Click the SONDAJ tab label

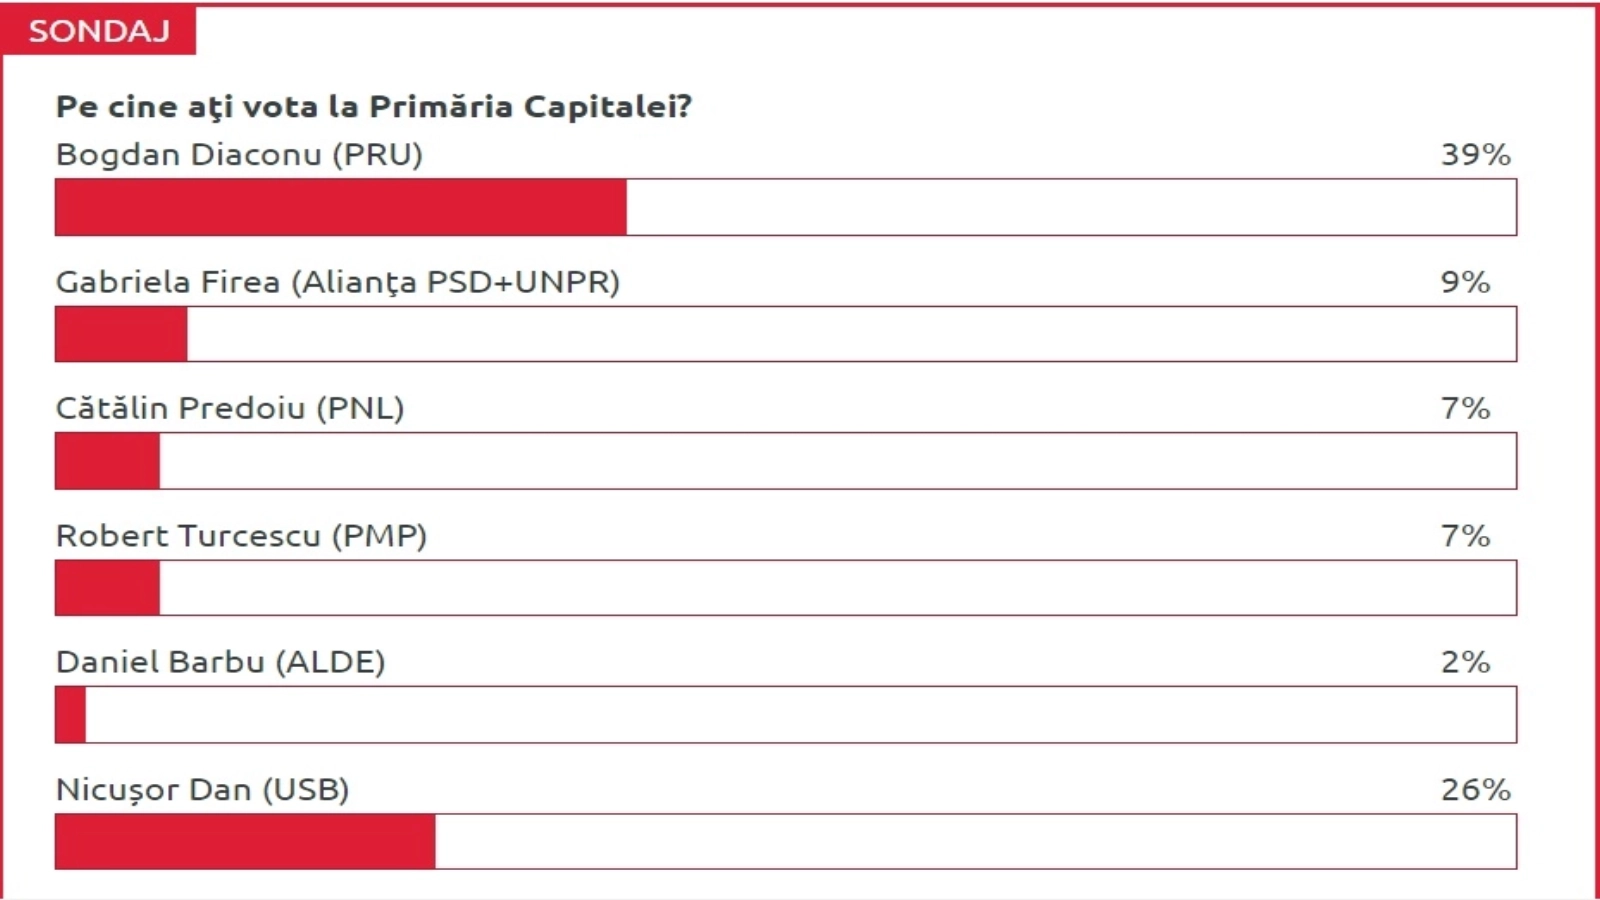(99, 31)
